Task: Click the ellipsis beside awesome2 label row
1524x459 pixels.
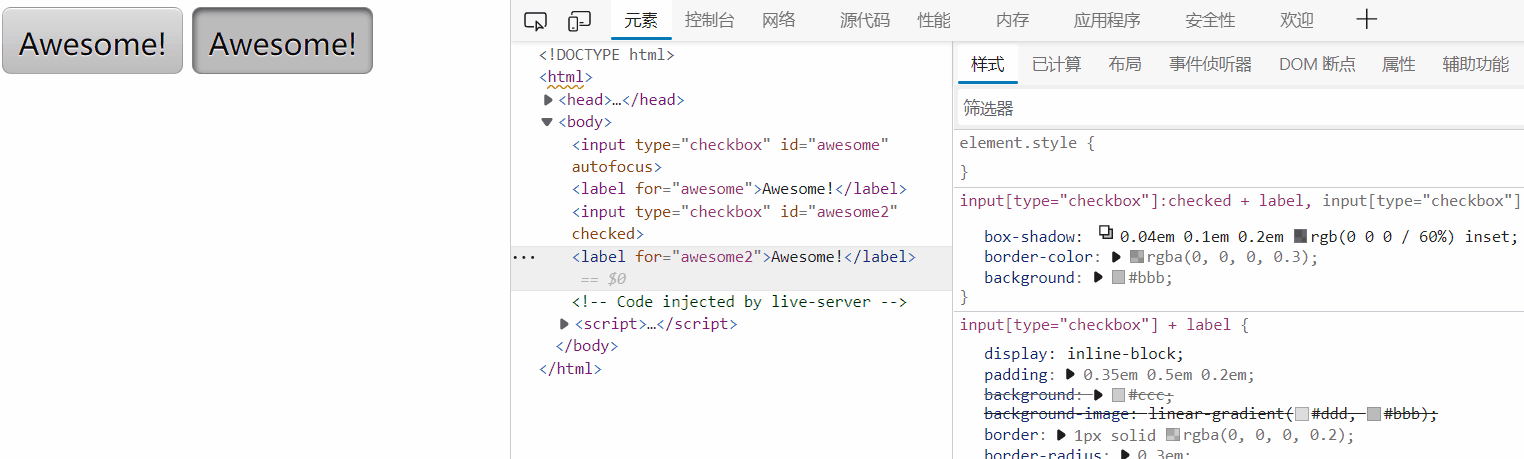Action: [523, 257]
